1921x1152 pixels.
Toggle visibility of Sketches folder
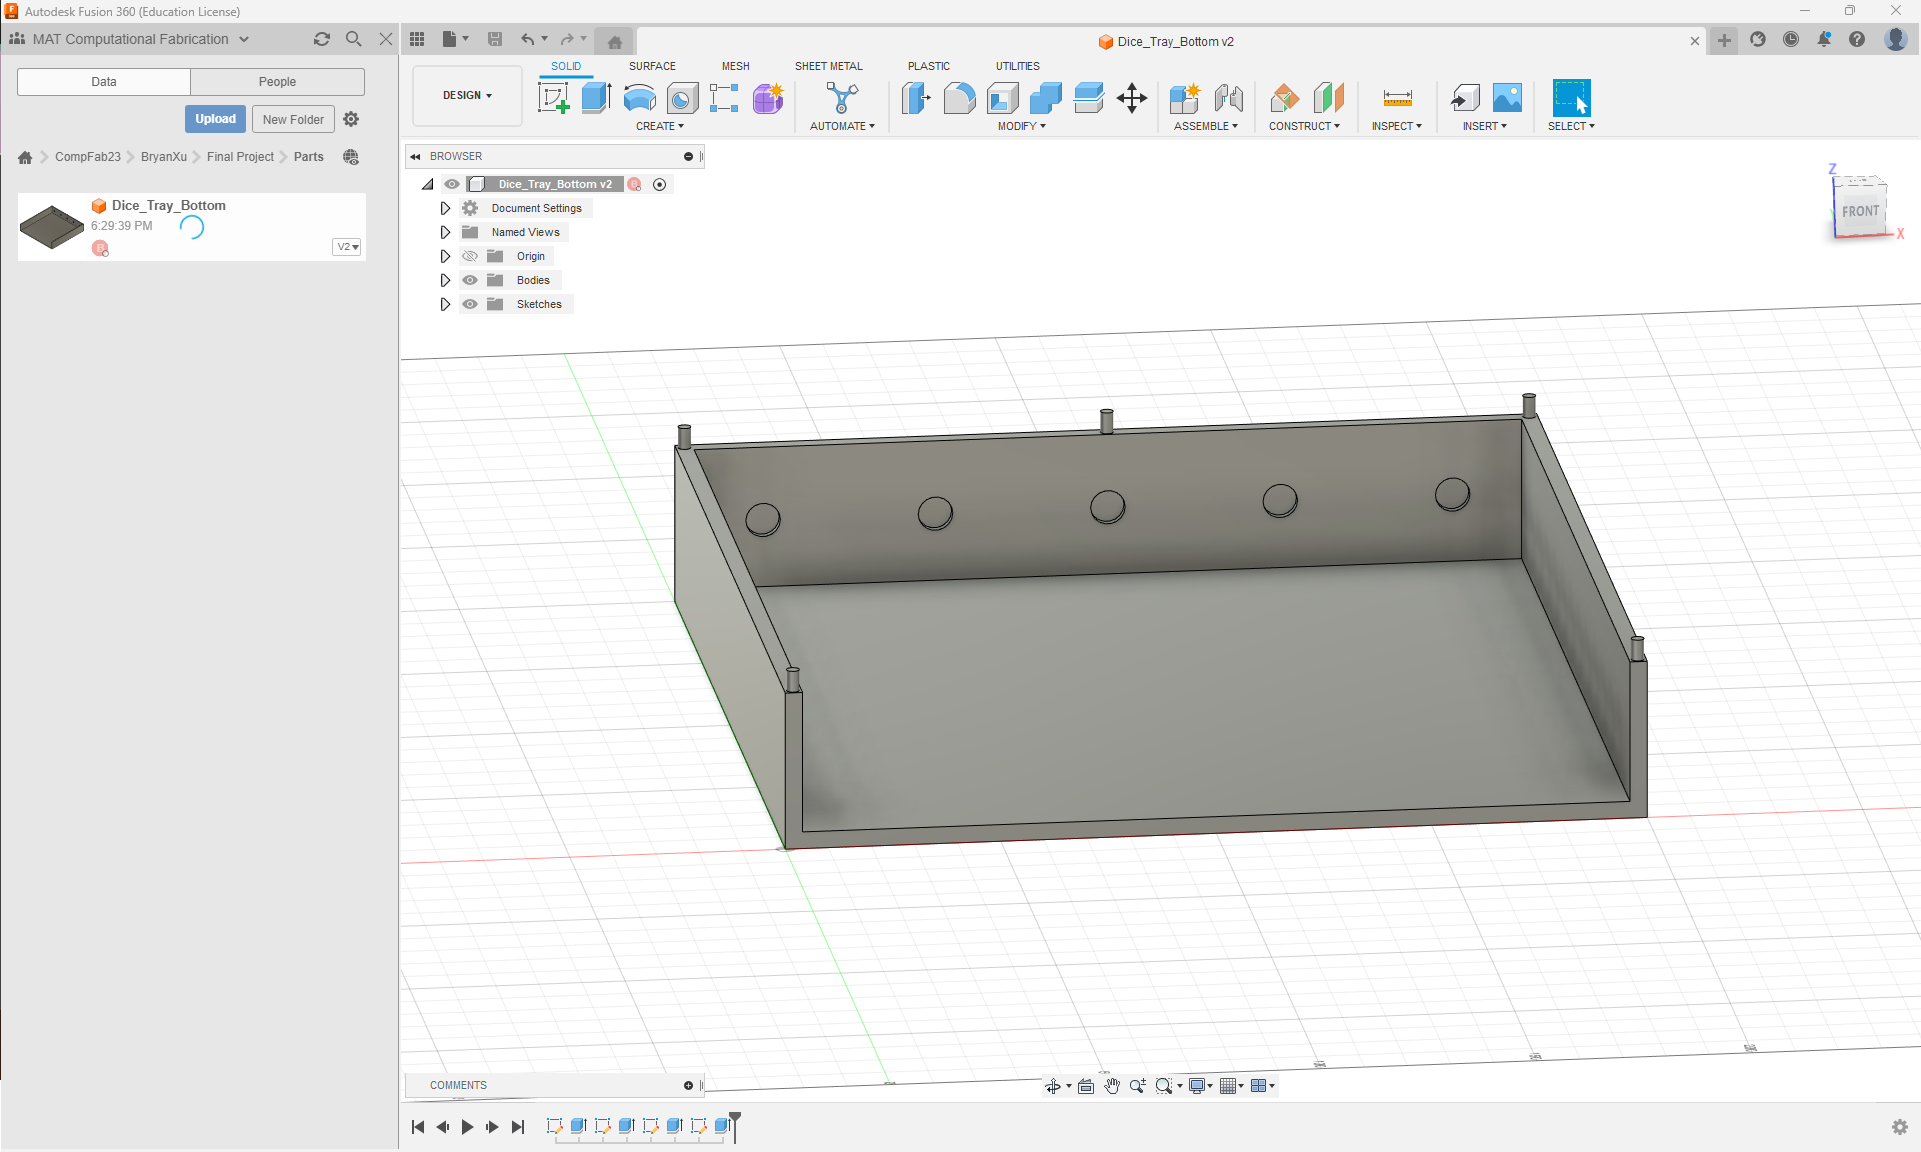click(x=470, y=303)
